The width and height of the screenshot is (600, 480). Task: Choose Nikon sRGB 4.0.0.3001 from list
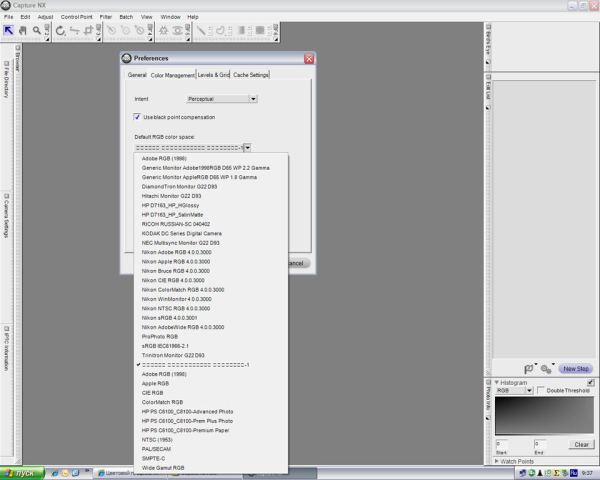click(211, 318)
